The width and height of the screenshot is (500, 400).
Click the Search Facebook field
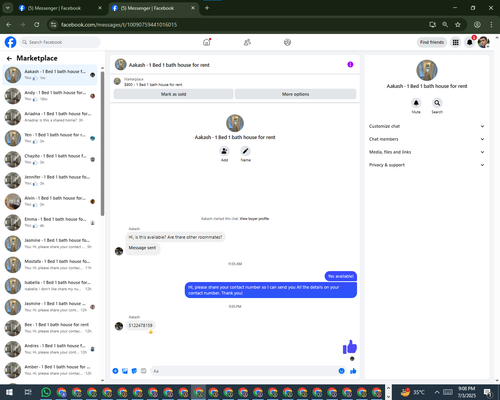[x=60, y=42]
